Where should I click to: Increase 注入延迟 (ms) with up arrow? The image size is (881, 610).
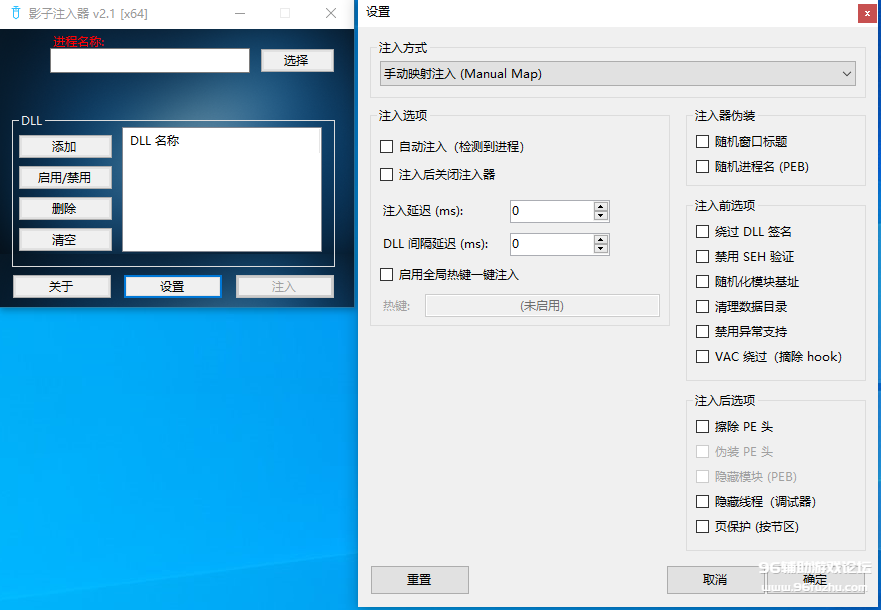click(601, 207)
